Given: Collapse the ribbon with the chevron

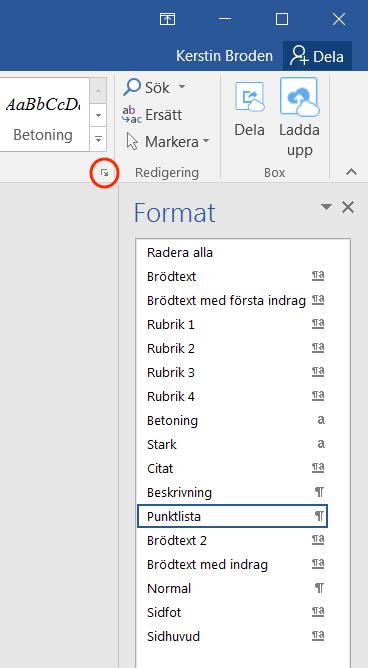Looking at the screenshot, I should pyautogui.click(x=351, y=172).
